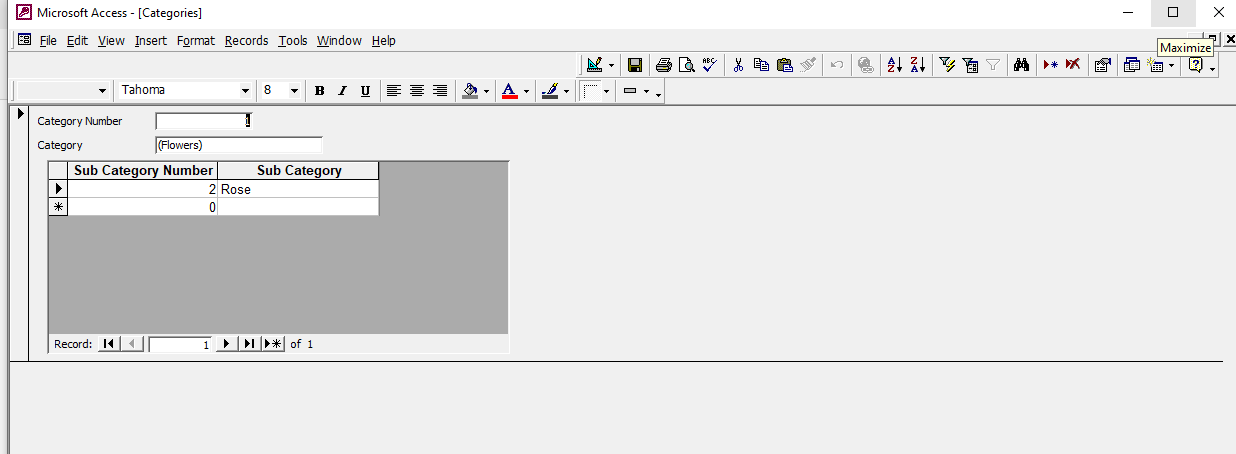Open the font size 8 dropdown

(294, 90)
